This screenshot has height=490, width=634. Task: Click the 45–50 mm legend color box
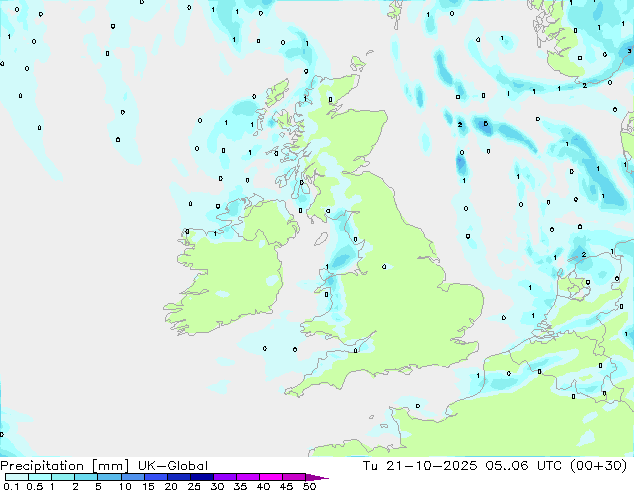(294, 477)
